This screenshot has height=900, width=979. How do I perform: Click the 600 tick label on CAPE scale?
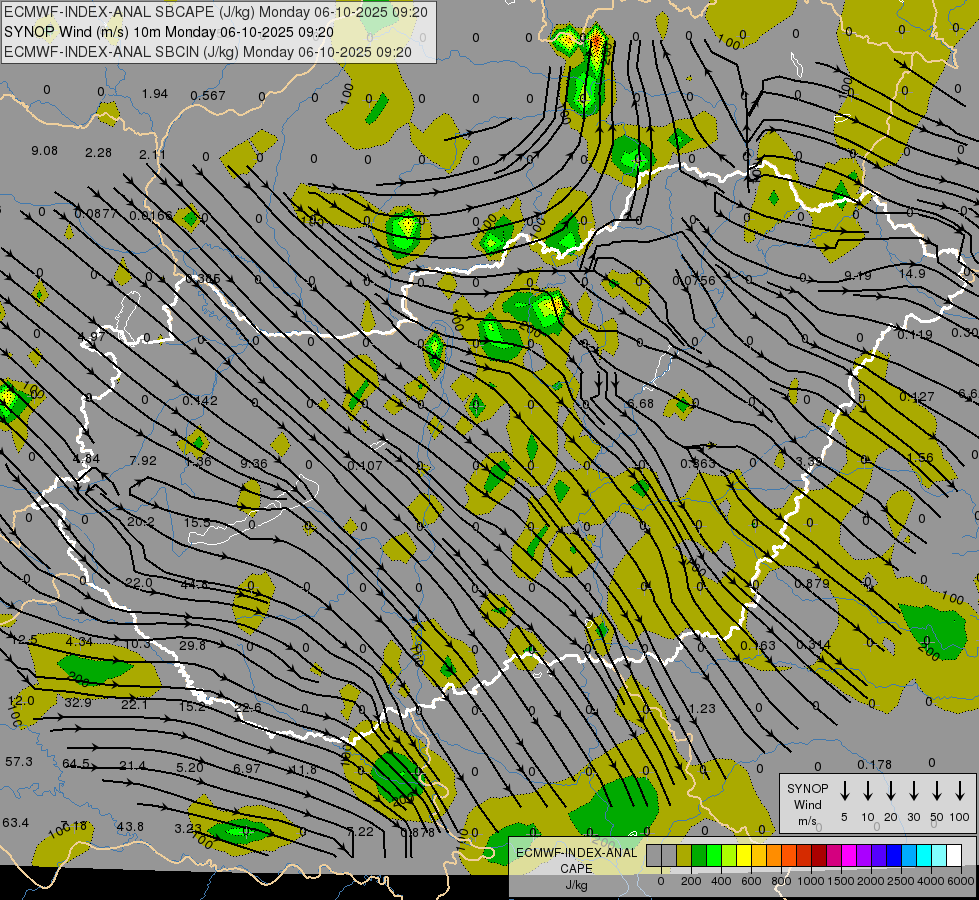pyautogui.click(x=751, y=881)
